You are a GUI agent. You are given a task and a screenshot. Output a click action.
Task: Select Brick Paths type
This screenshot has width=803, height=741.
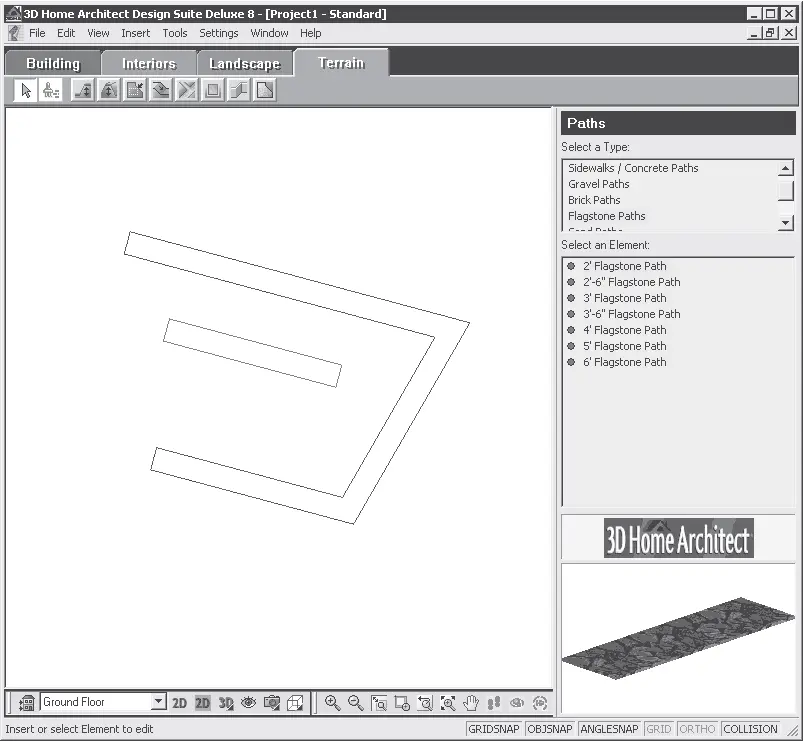[x=594, y=200]
